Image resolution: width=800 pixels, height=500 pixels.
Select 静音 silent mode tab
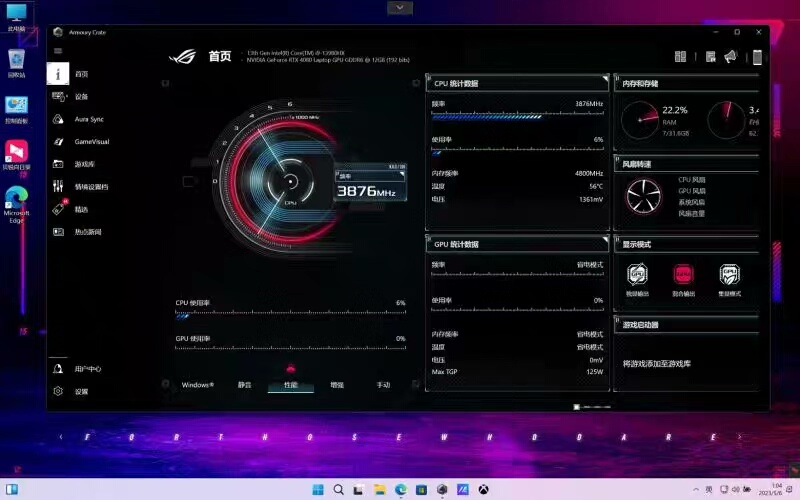[244, 385]
